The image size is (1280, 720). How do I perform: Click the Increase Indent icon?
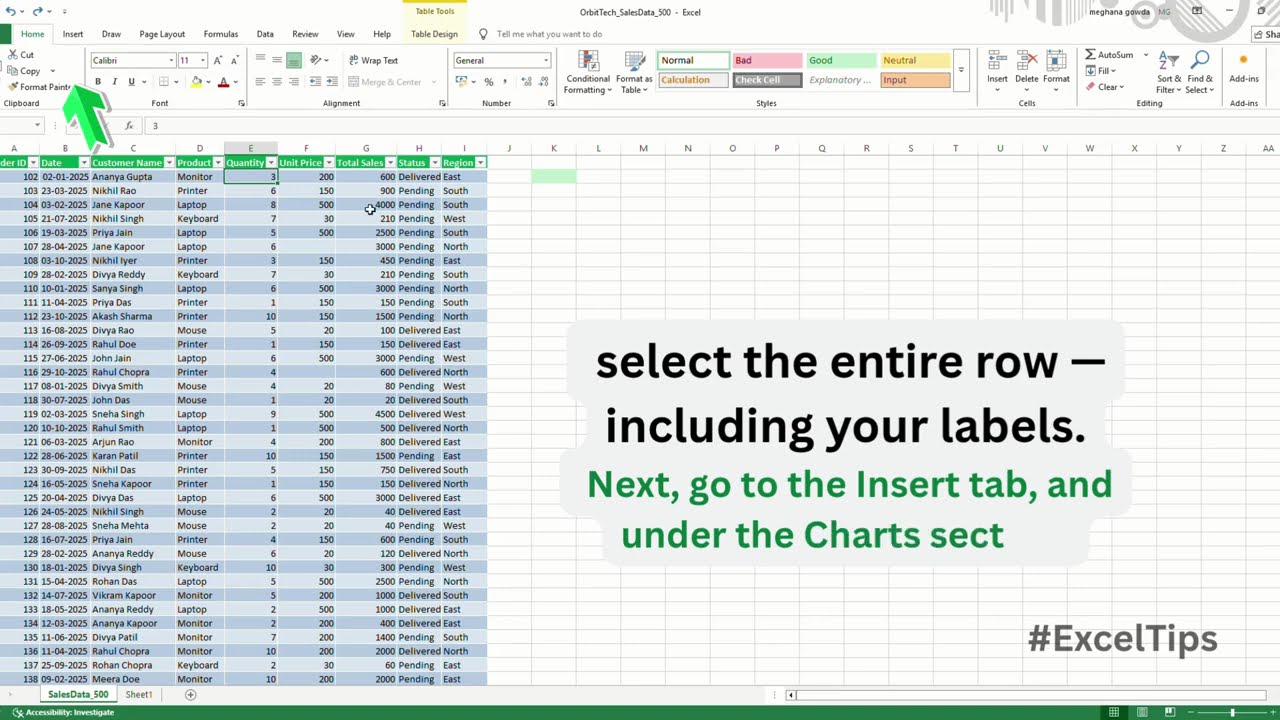tap(332, 82)
